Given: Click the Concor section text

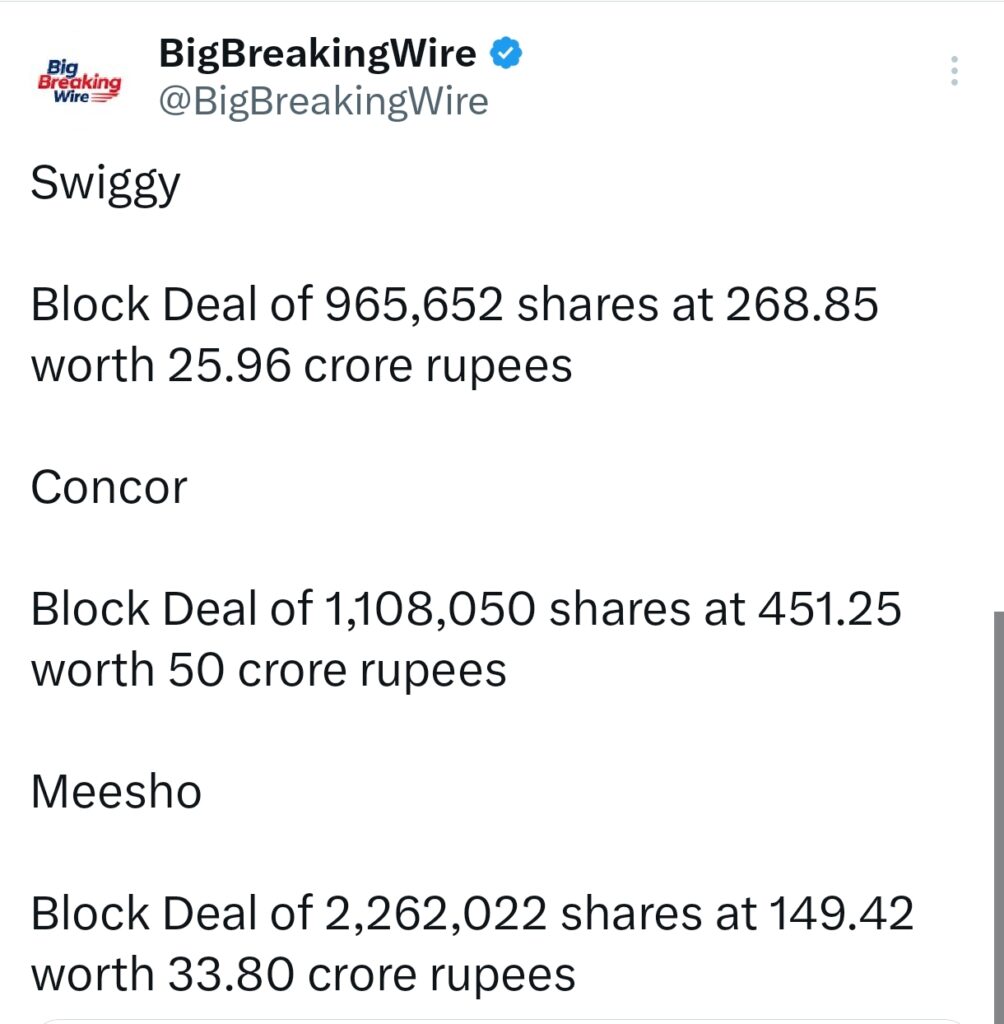Looking at the screenshot, I should pos(109,487).
